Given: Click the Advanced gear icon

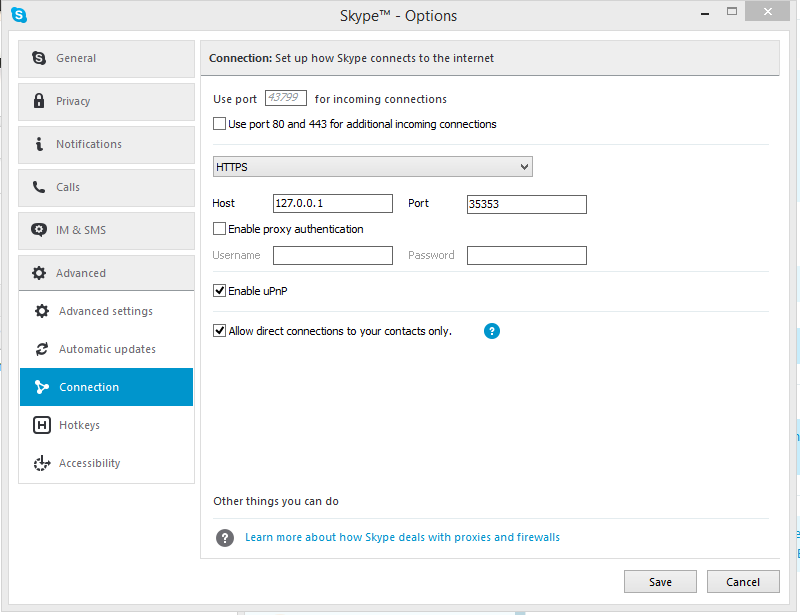Looking at the screenshot, I should click(x=39, y=273).
